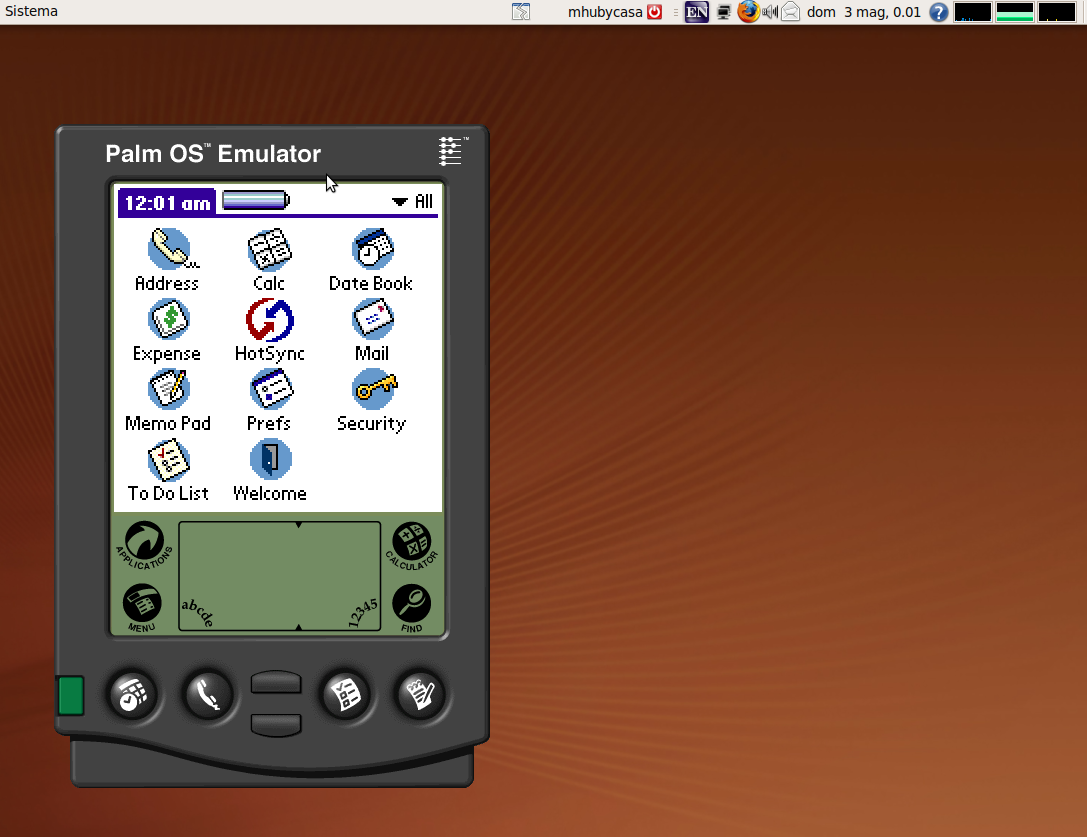Click the date and time clock

pos(864,12)
